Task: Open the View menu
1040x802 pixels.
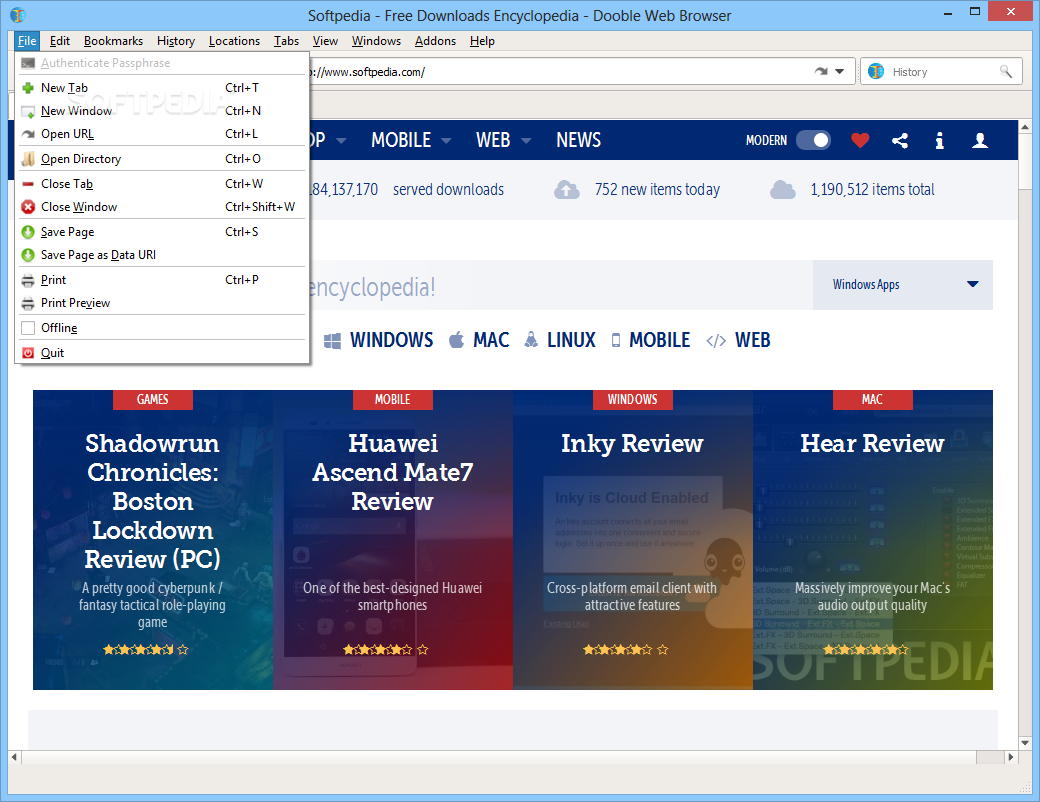Action: click(325, 41)
